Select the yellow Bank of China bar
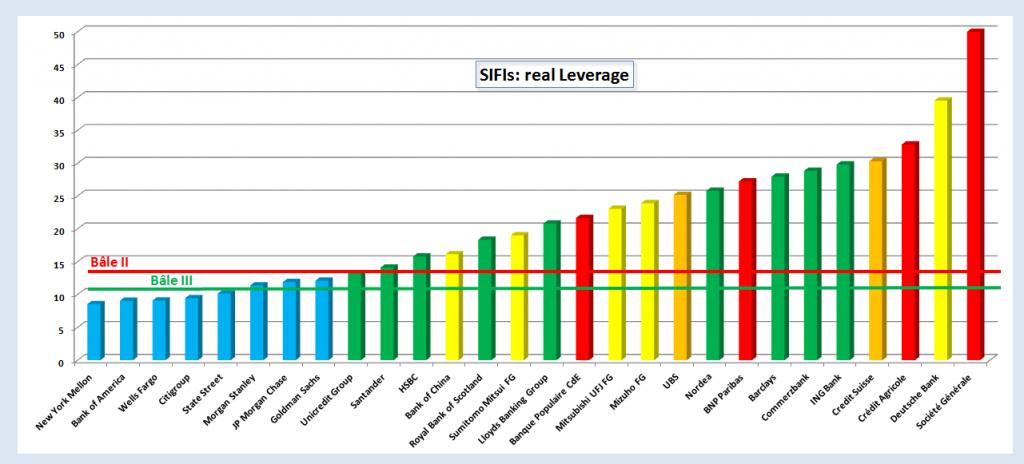The image size is (1024, 464). click(x=453, y=306)
